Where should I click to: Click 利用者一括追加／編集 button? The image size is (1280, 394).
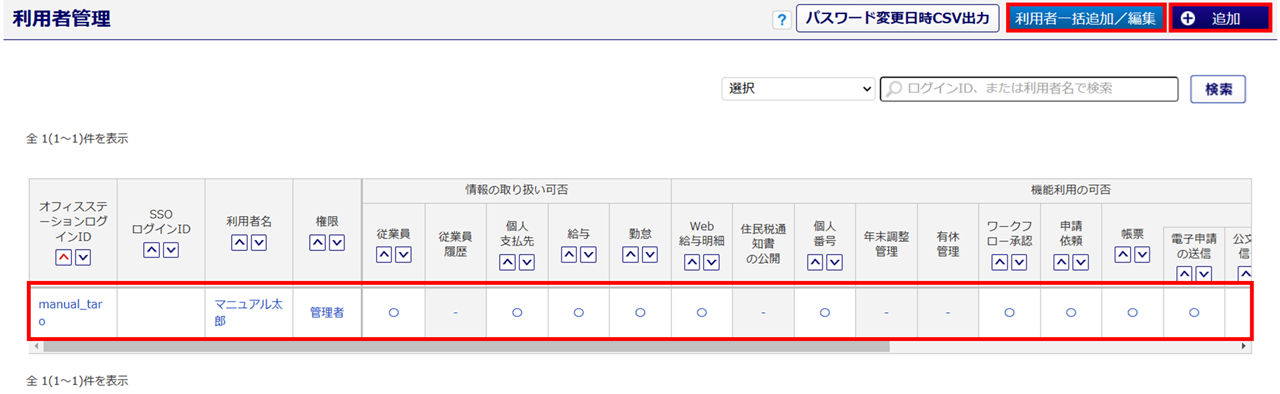1085,19
